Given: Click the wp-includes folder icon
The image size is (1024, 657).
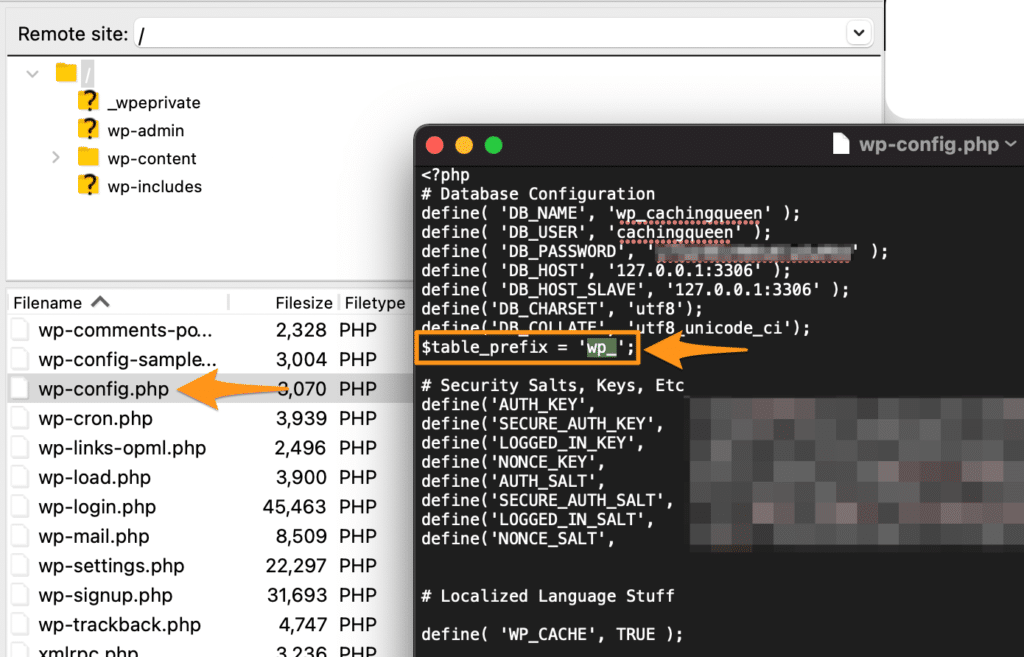Looking at the screenshot, I should 89,186.
